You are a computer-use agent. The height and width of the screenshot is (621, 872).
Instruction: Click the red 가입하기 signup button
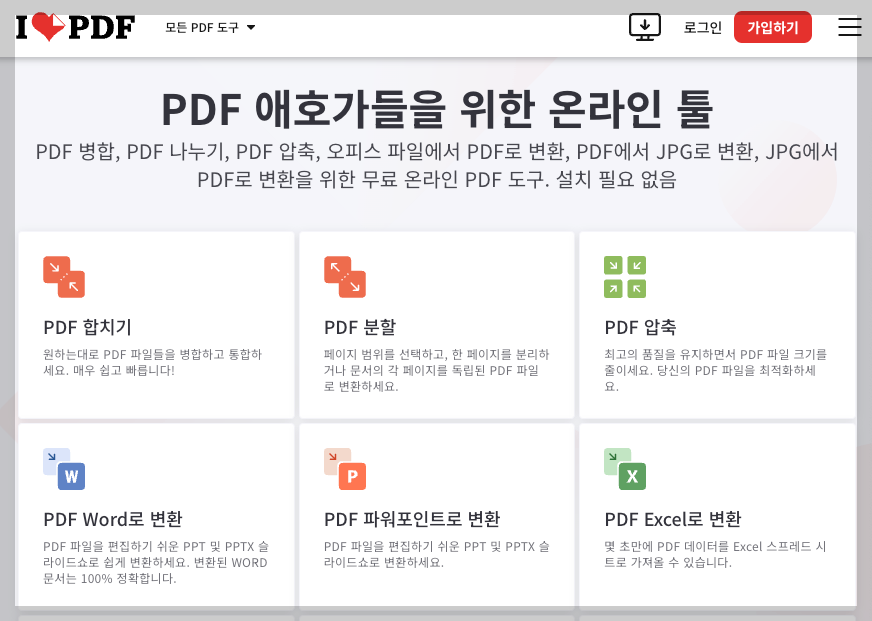pos(772,27)
